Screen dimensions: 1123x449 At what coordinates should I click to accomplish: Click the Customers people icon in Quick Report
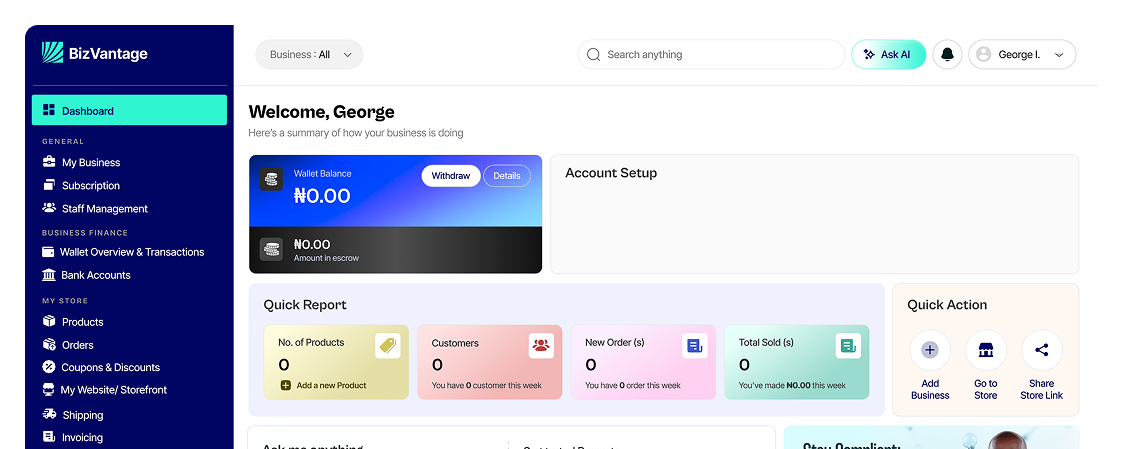click(x=541, y=346)
